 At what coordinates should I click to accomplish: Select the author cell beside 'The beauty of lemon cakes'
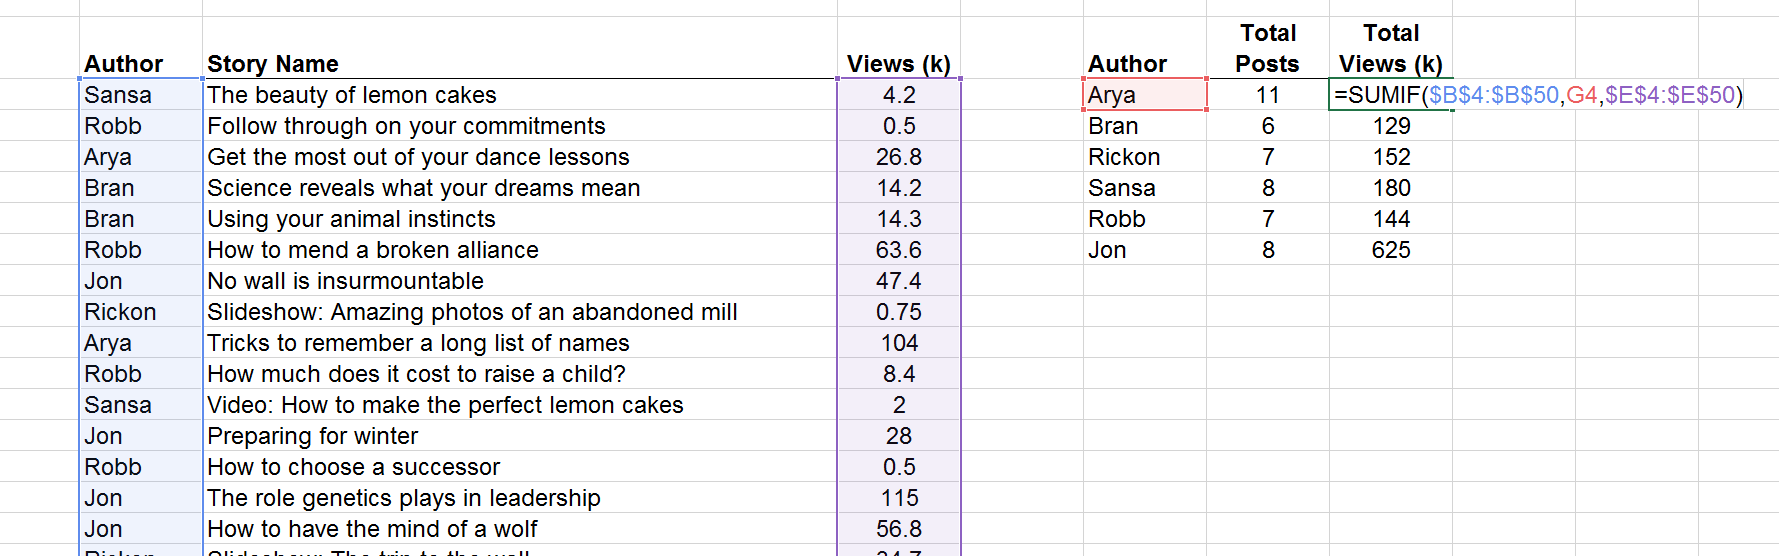pos(140,95)
